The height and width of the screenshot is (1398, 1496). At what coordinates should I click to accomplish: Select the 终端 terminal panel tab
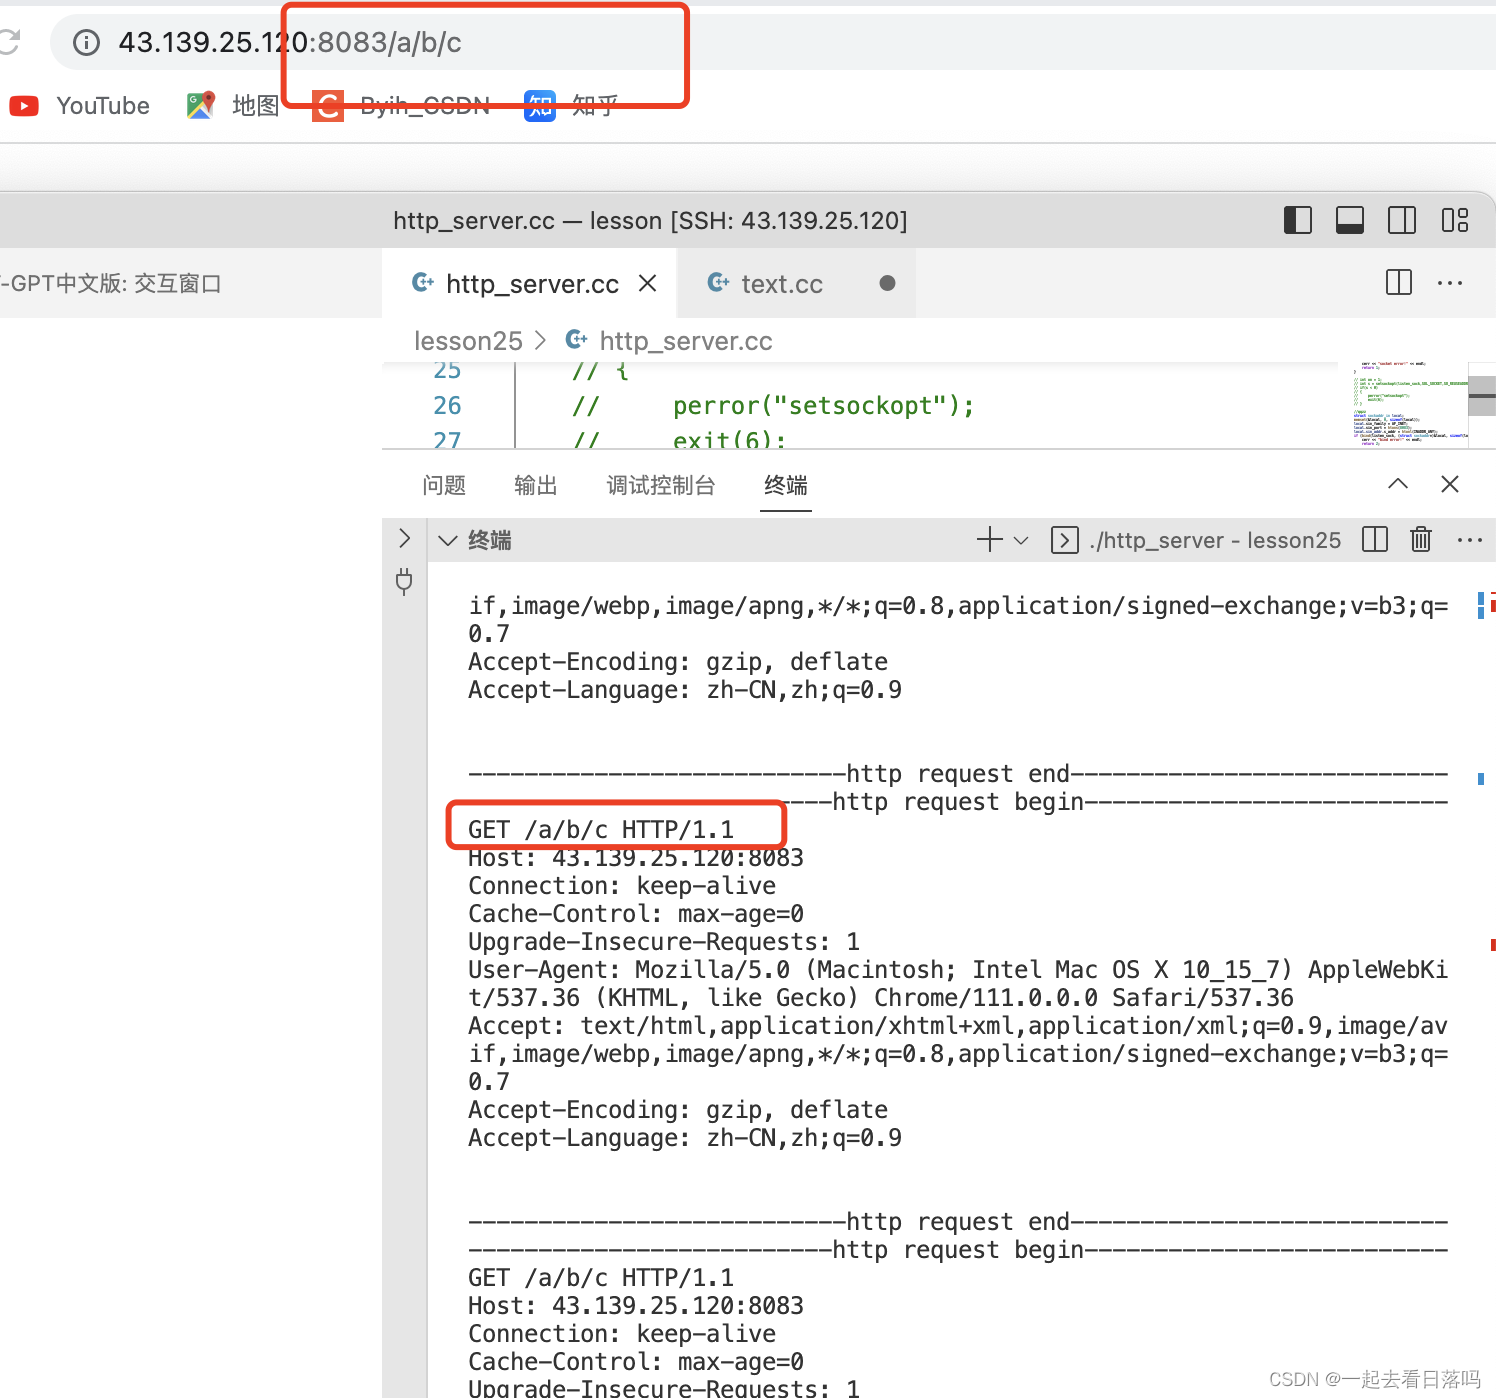(x=786, y=485)
